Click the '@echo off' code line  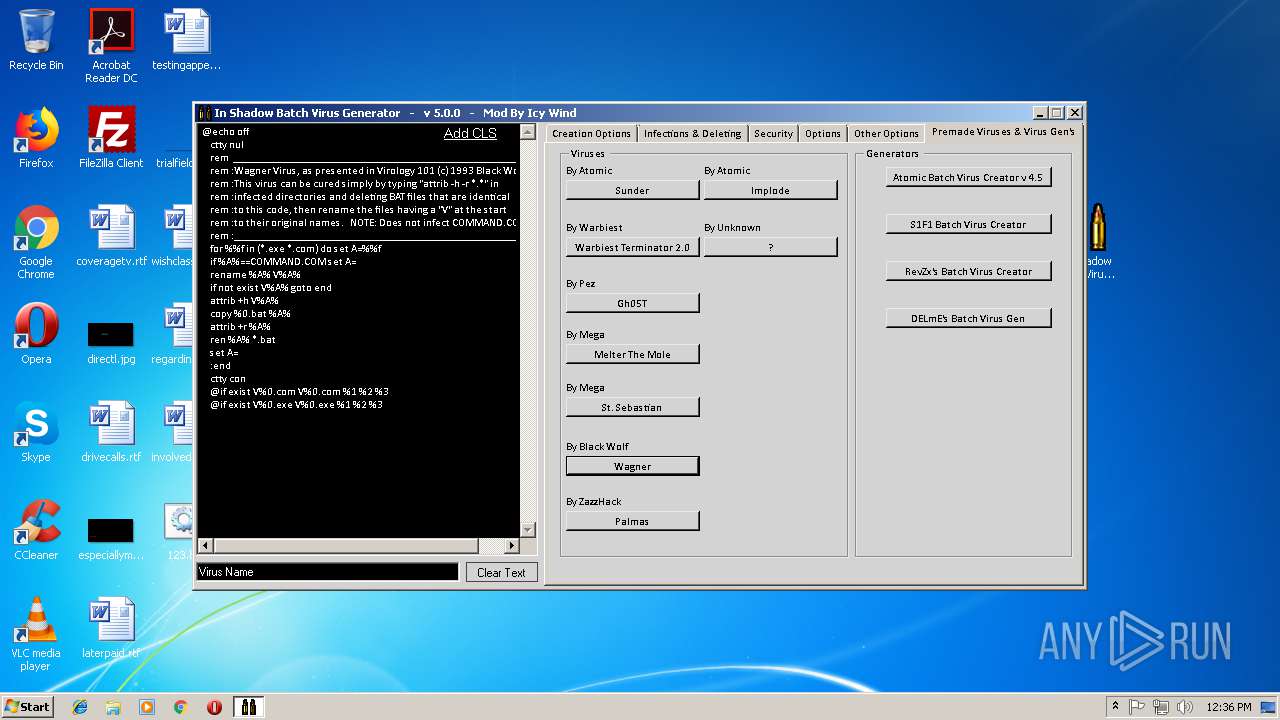pyautogui.click(x=226, y=131)
